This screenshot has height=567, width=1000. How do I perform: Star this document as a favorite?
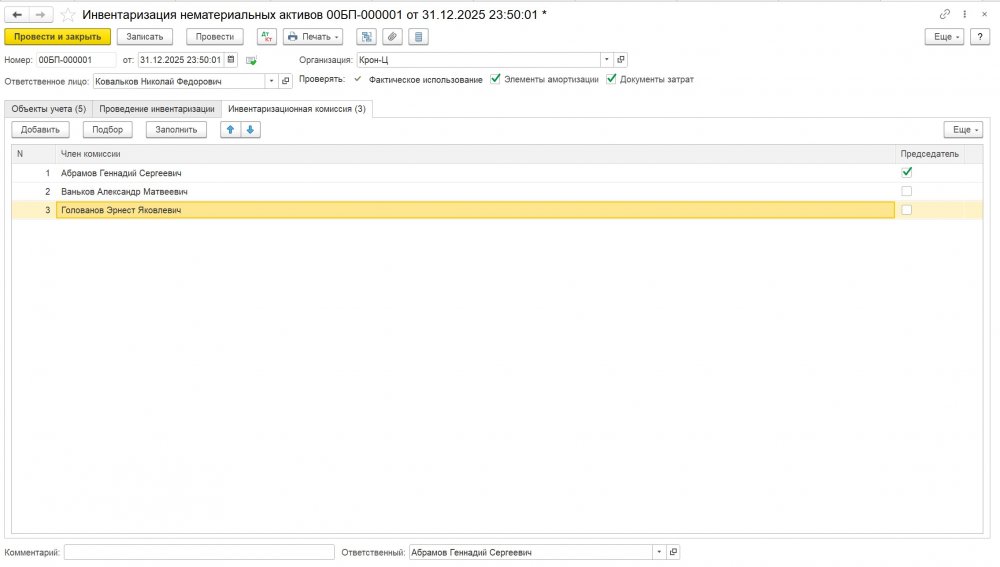coord(67,14)
